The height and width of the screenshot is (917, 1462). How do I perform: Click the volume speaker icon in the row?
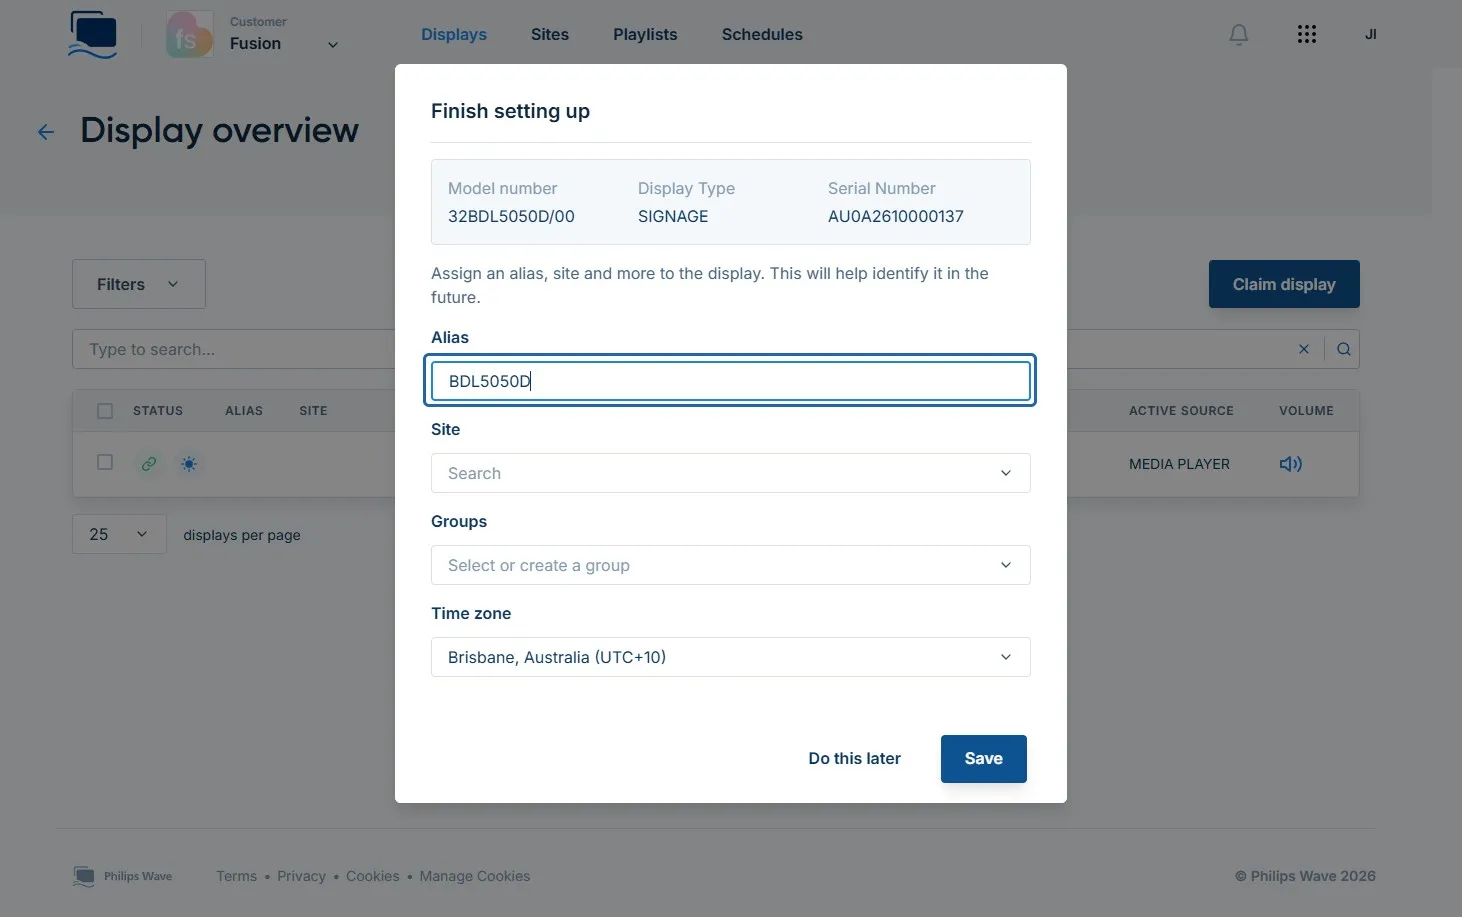(1291, 464)
